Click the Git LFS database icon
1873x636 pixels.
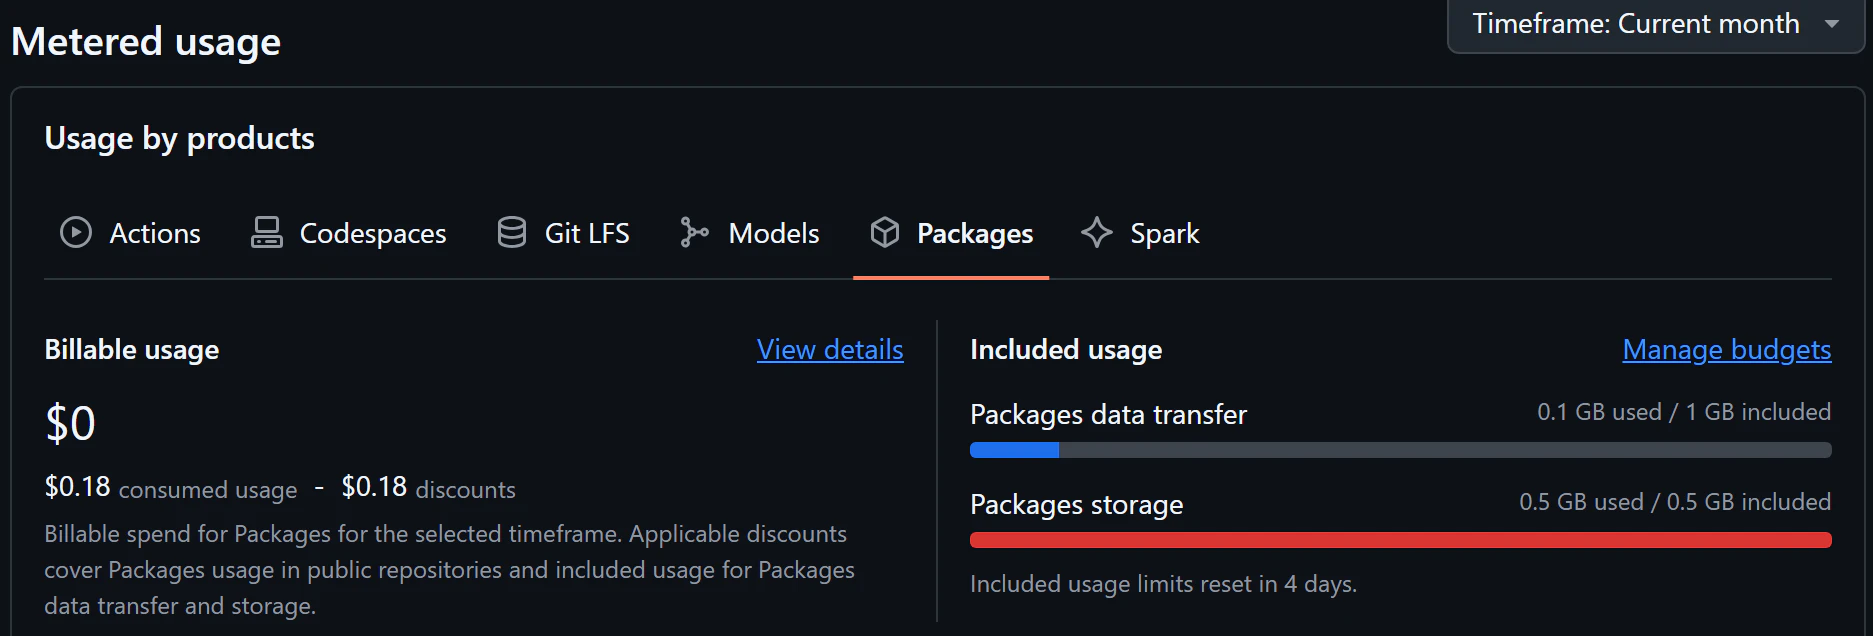point(511,232)
